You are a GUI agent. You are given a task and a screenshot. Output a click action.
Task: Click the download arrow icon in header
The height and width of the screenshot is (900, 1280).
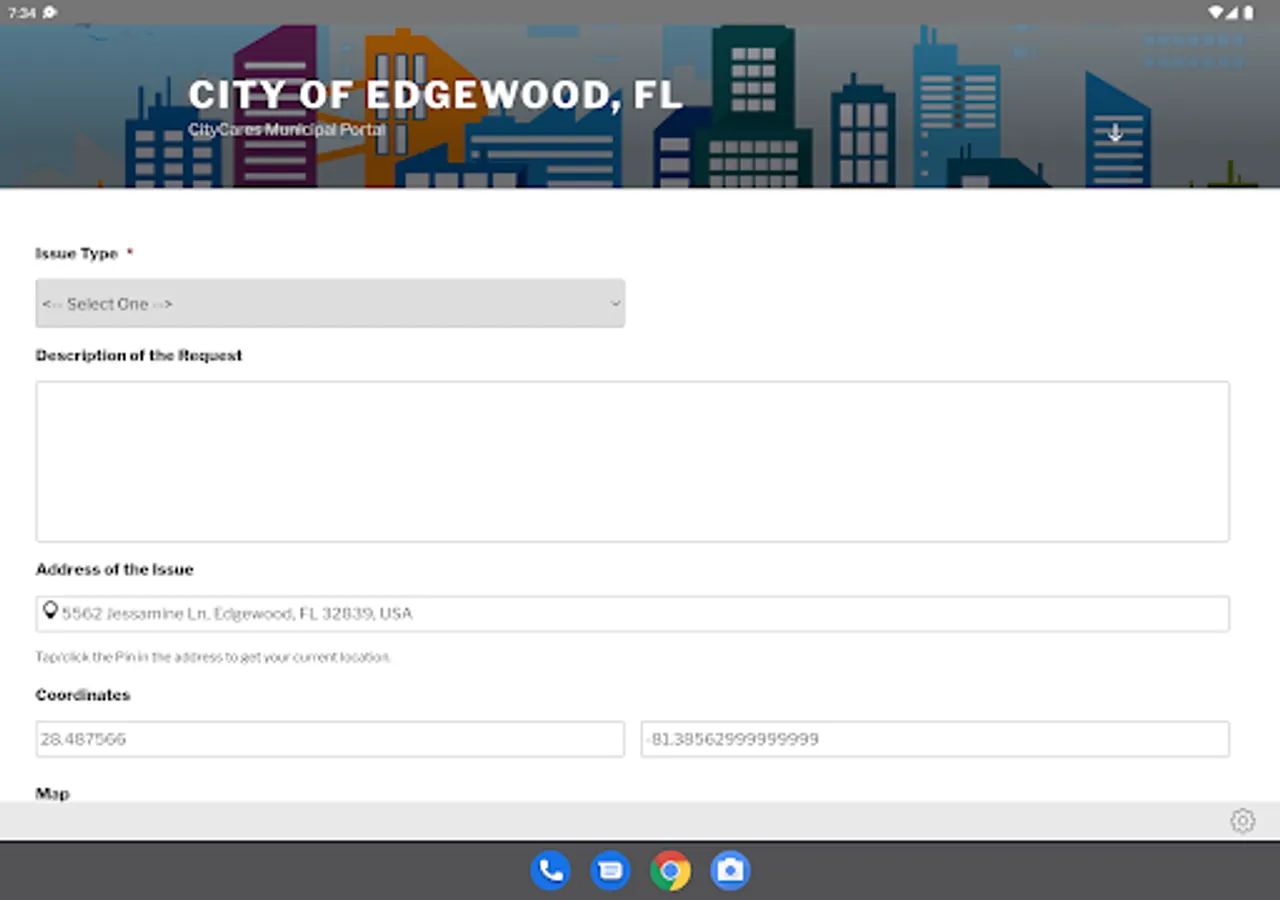1115,133
